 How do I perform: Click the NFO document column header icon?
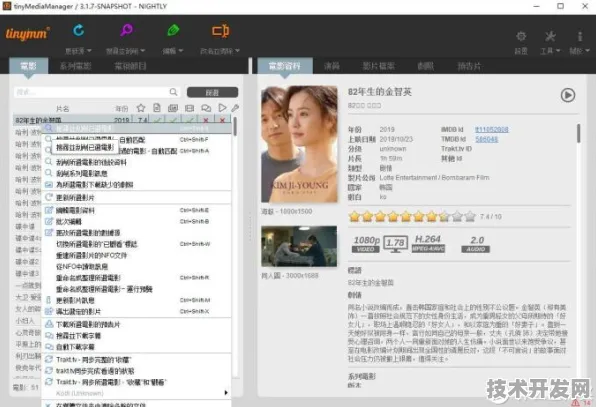pyautogui.click(x=157, y=108)
